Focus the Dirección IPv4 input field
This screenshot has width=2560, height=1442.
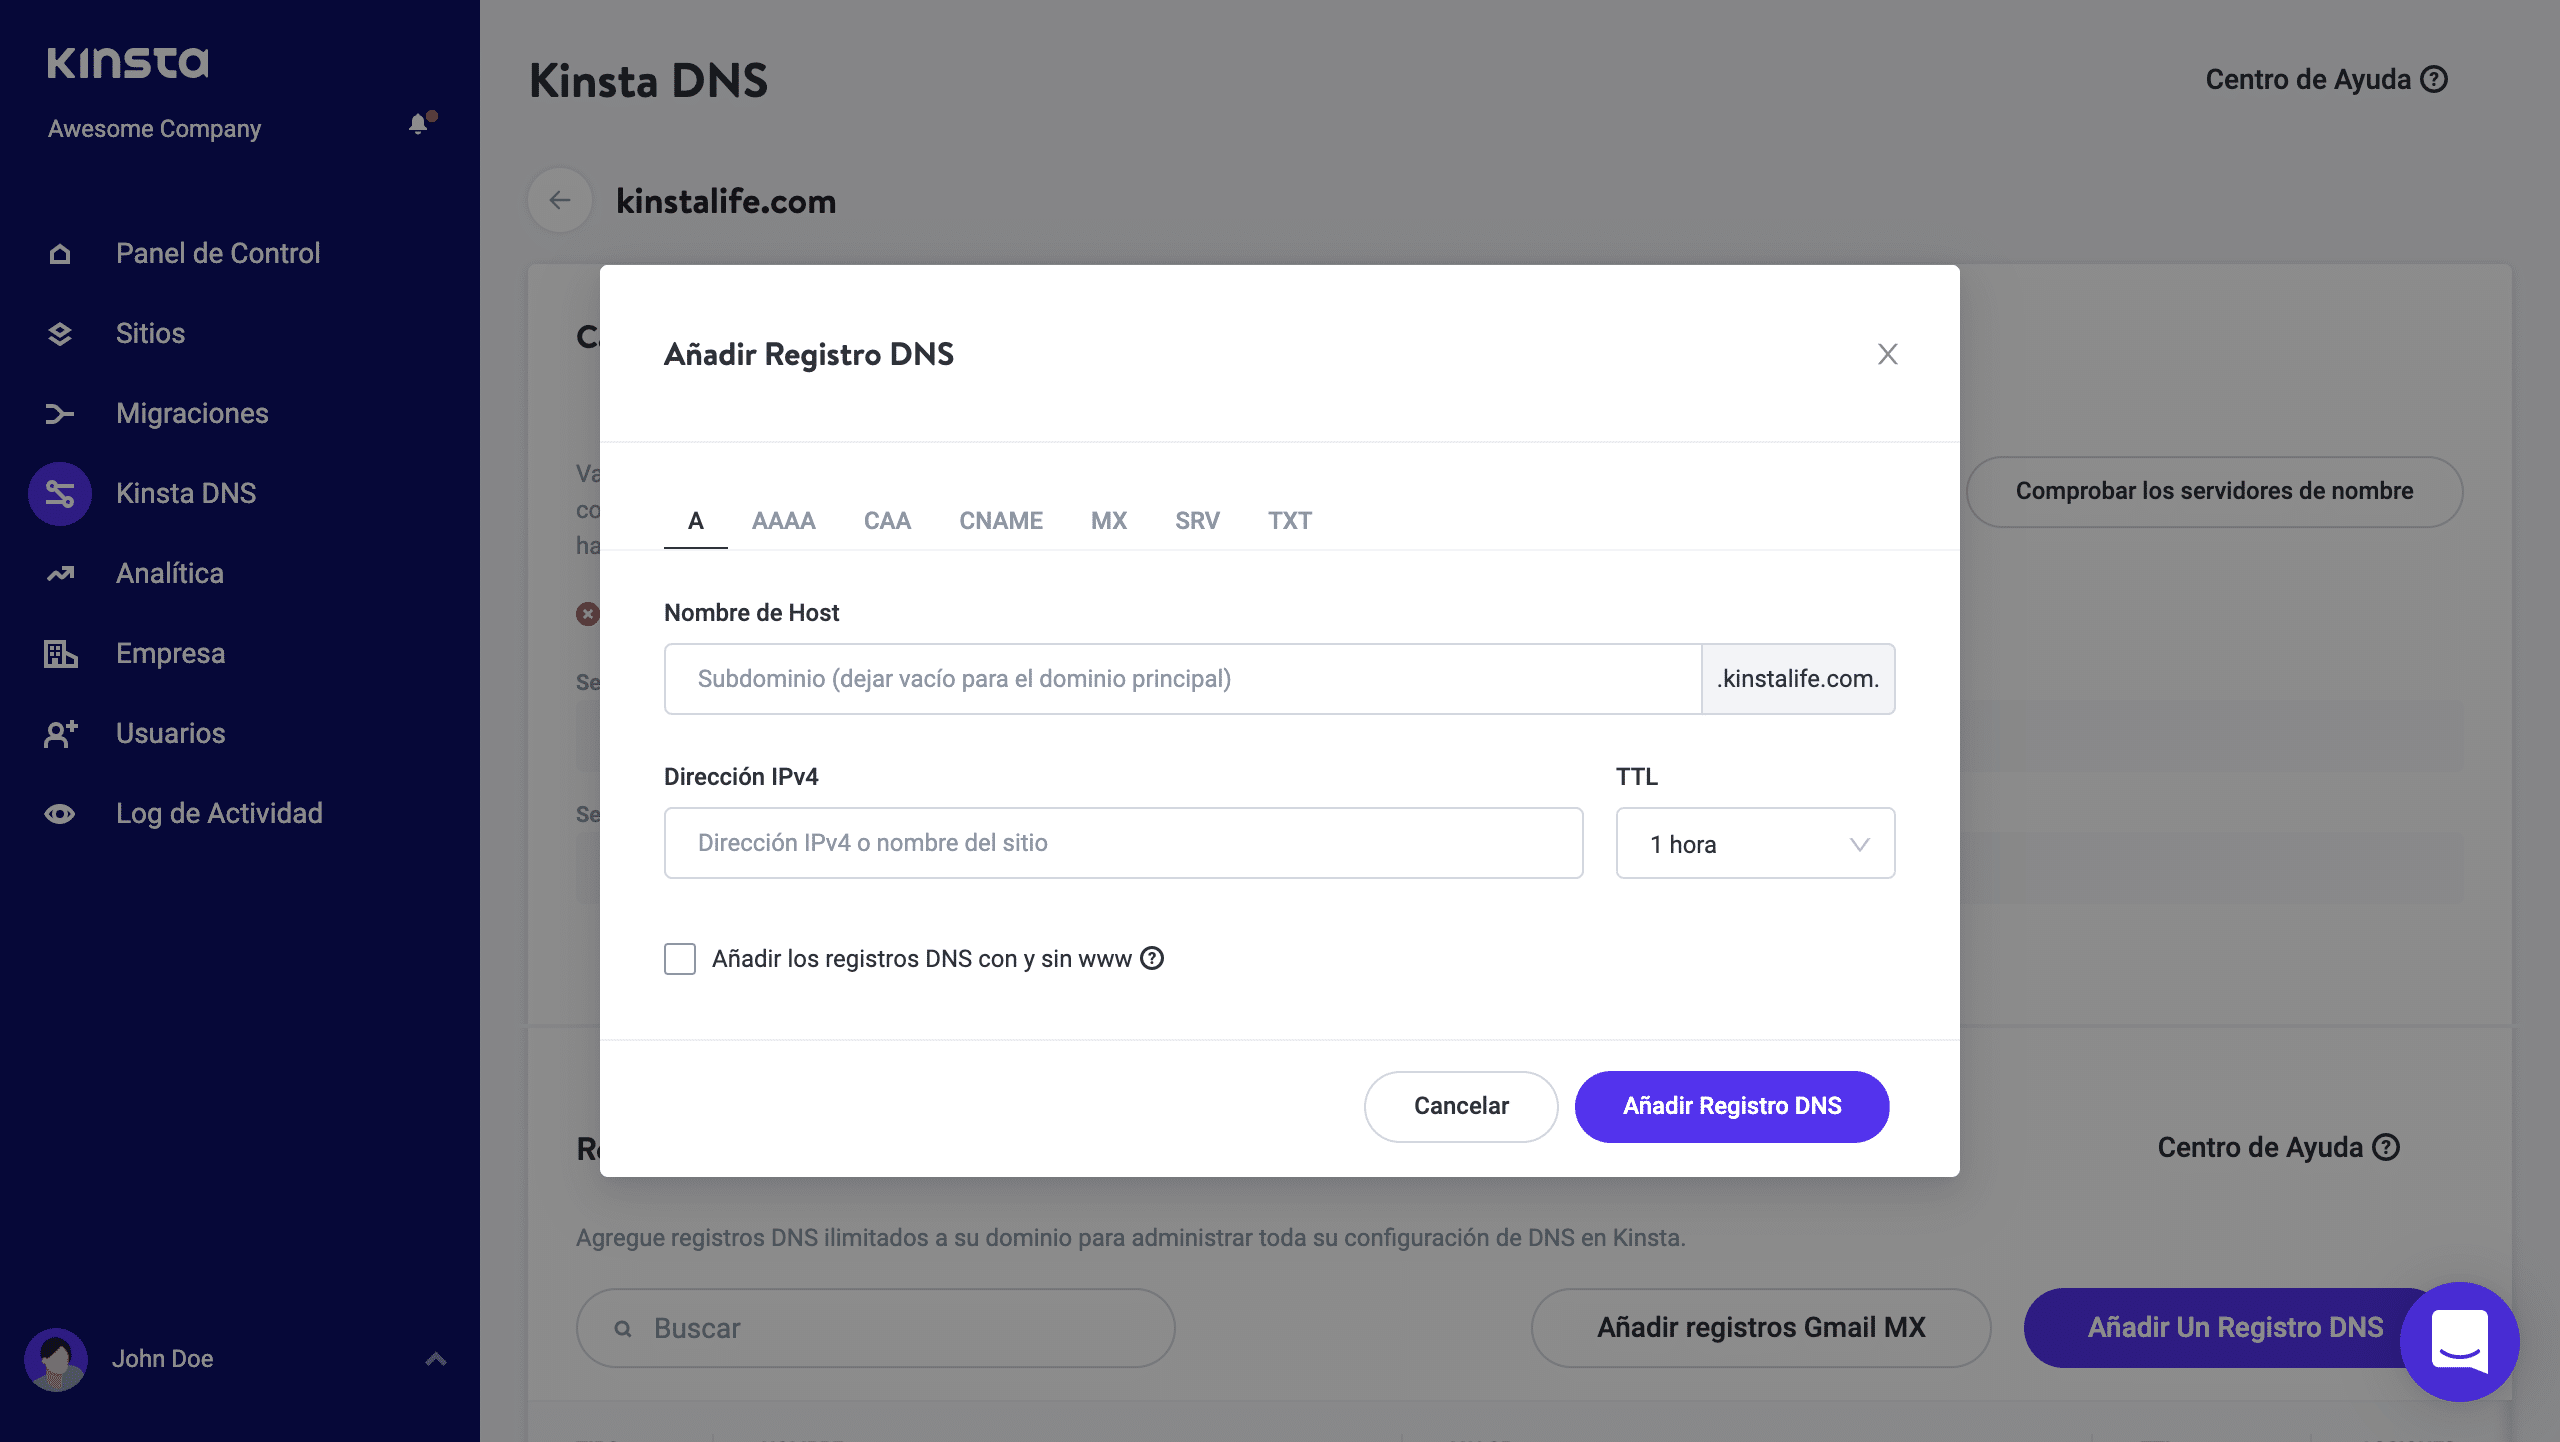coord(1123,843)
